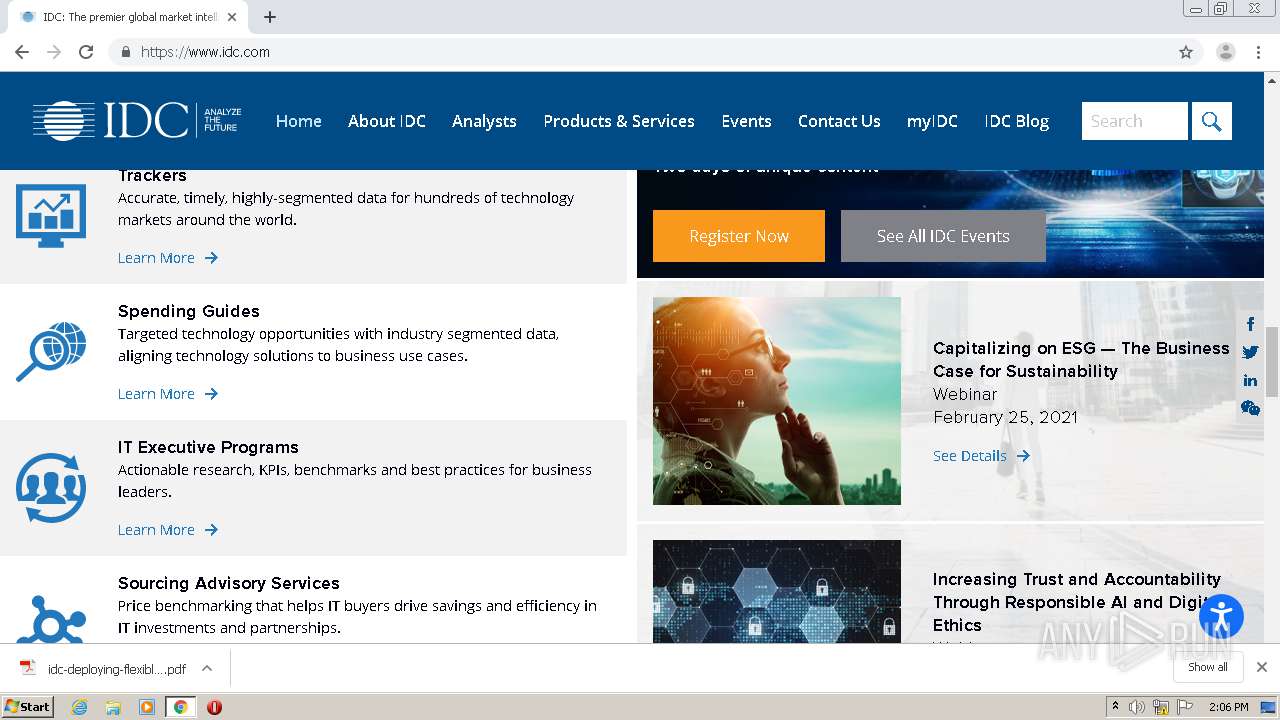Click the taskbar clock showing 2:06 PM
1280x720 pixels.
click(1229, 707)
